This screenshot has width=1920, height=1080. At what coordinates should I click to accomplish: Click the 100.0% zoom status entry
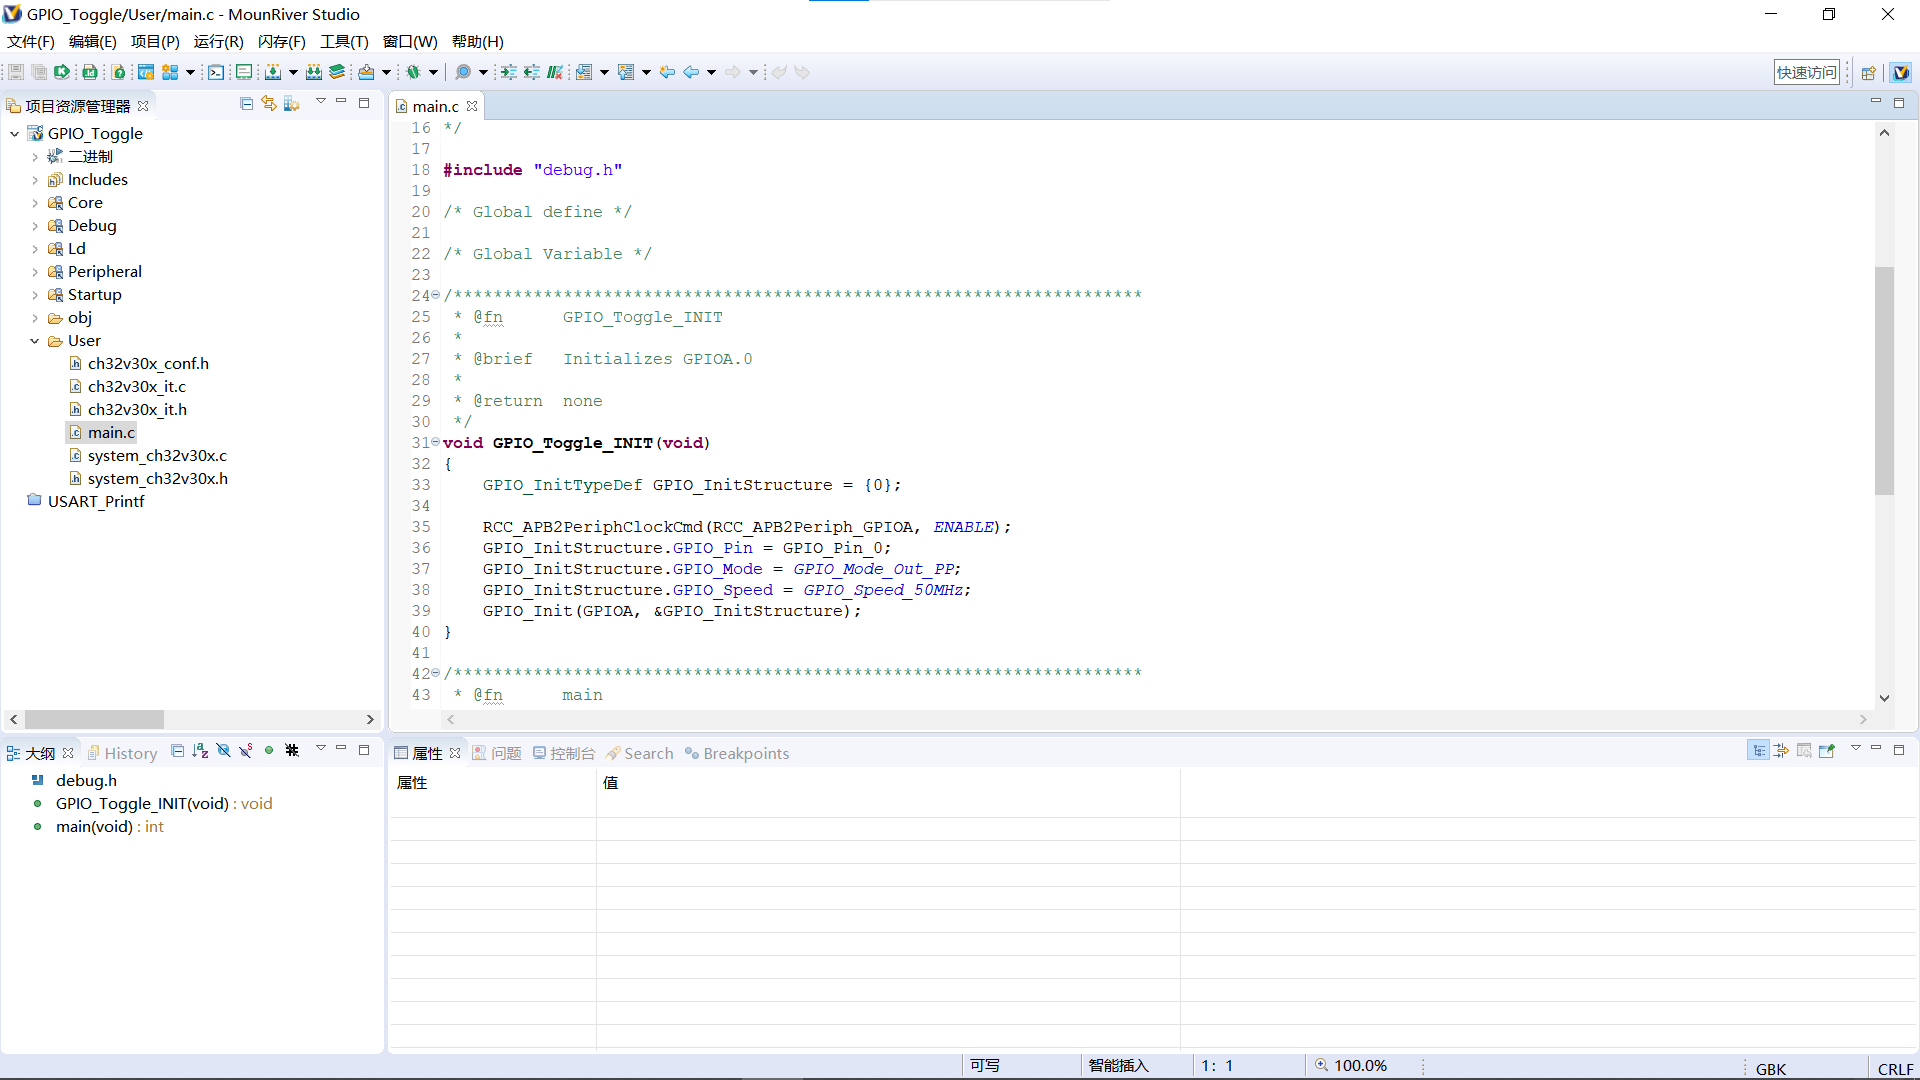click(1350, 1066)
